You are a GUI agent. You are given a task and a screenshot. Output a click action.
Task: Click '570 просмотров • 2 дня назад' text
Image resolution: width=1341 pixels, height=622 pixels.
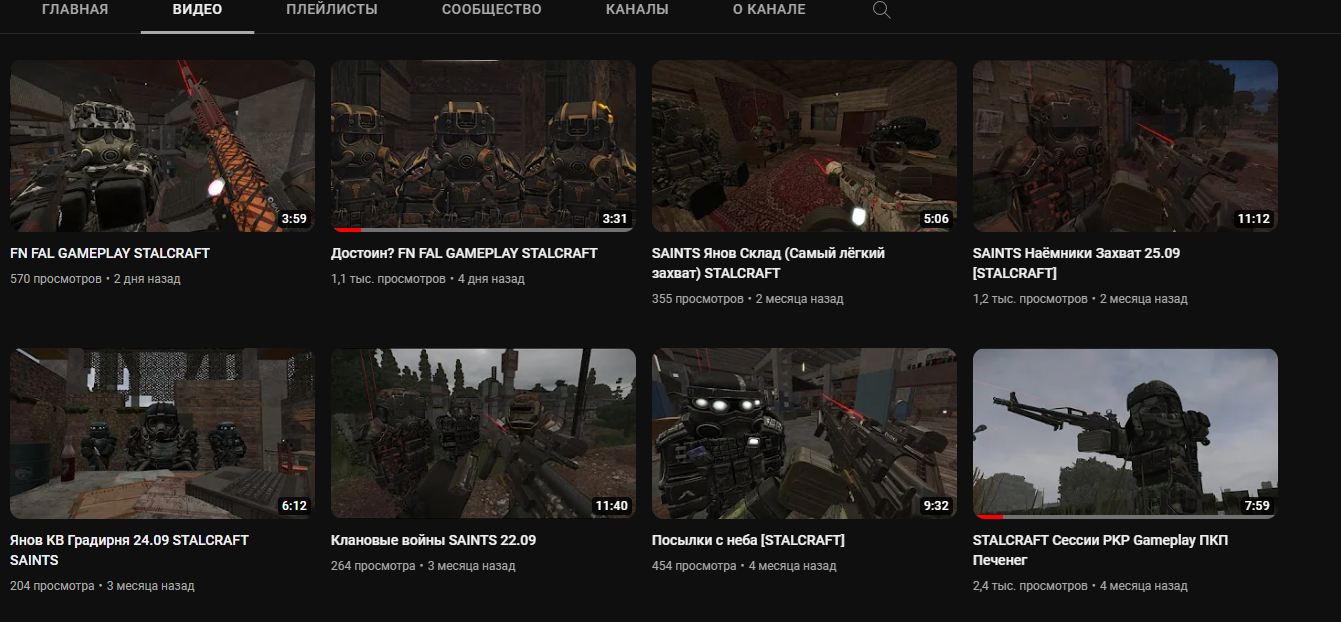(95, 279)
